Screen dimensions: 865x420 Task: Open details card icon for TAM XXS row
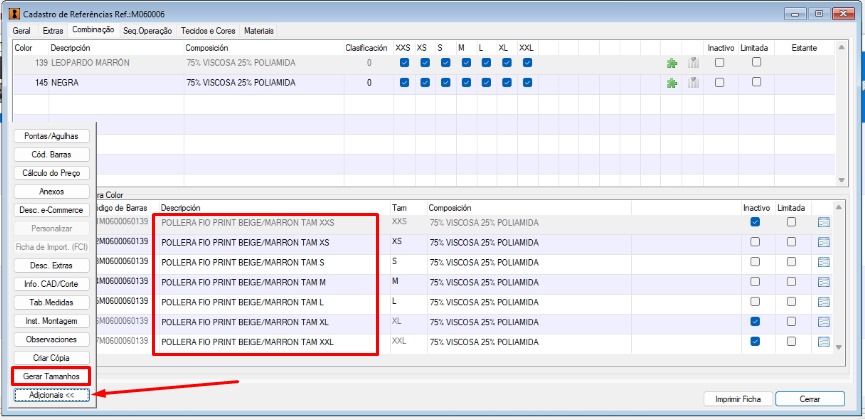click(824, 222)
